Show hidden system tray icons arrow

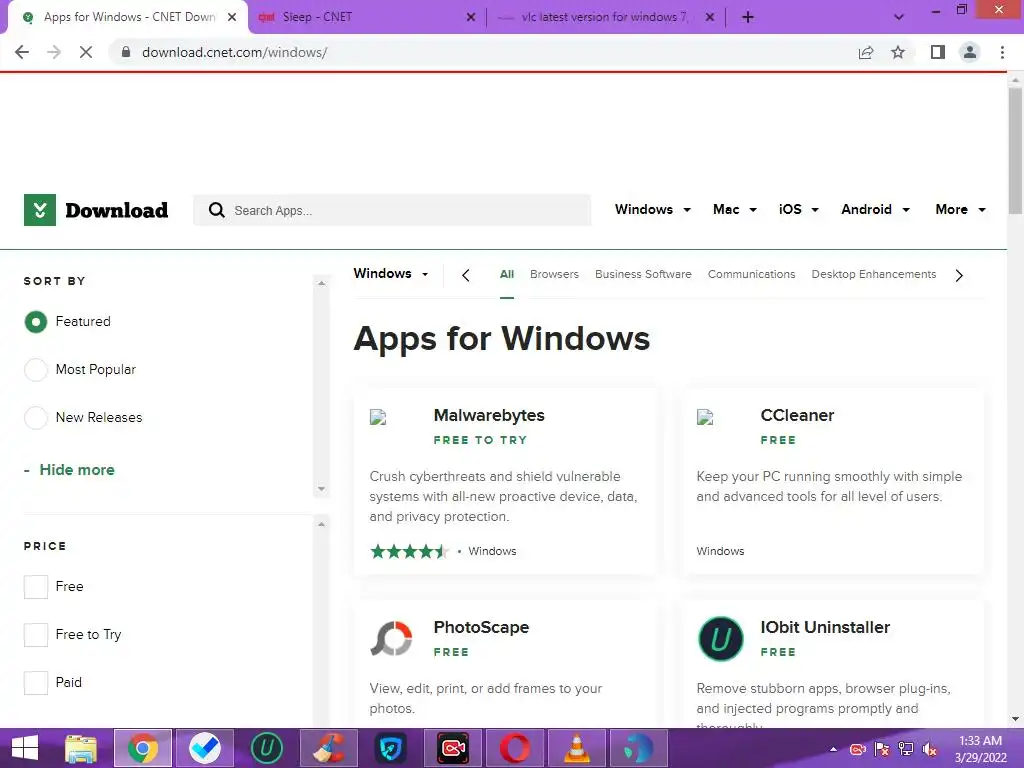point(833,749)
